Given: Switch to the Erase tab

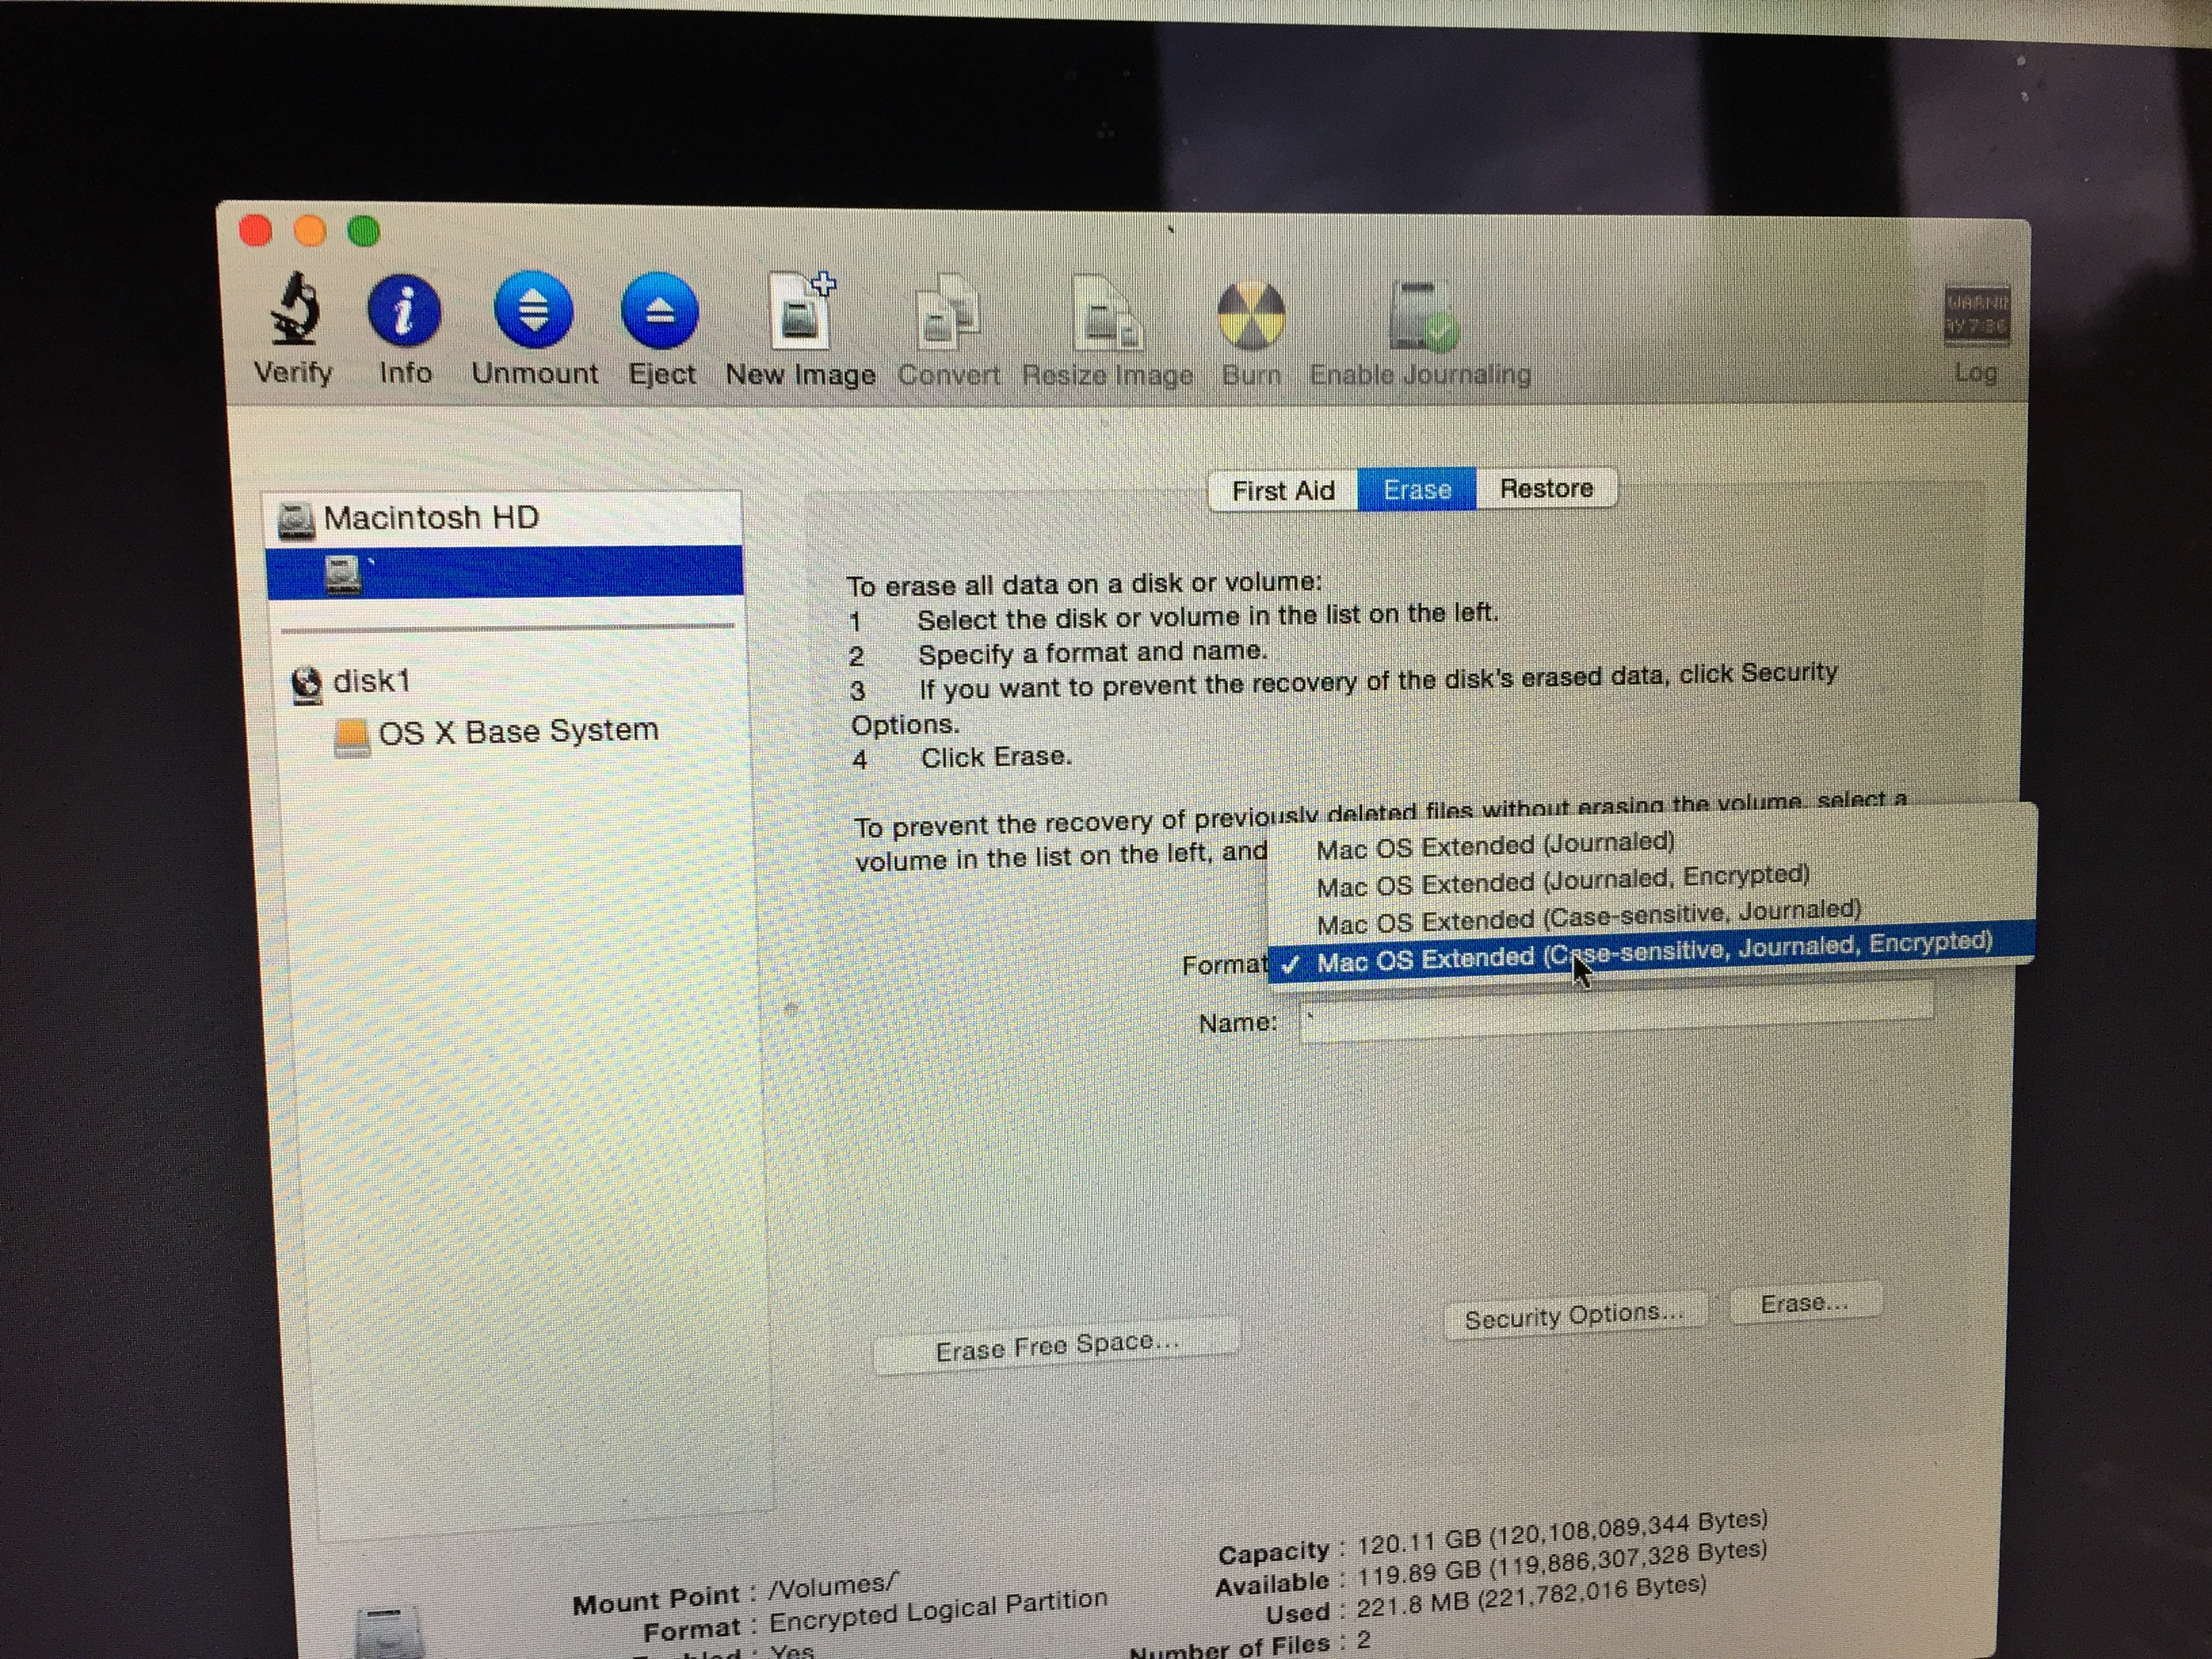Looking at the screenshot, I should pos(1417,489).
